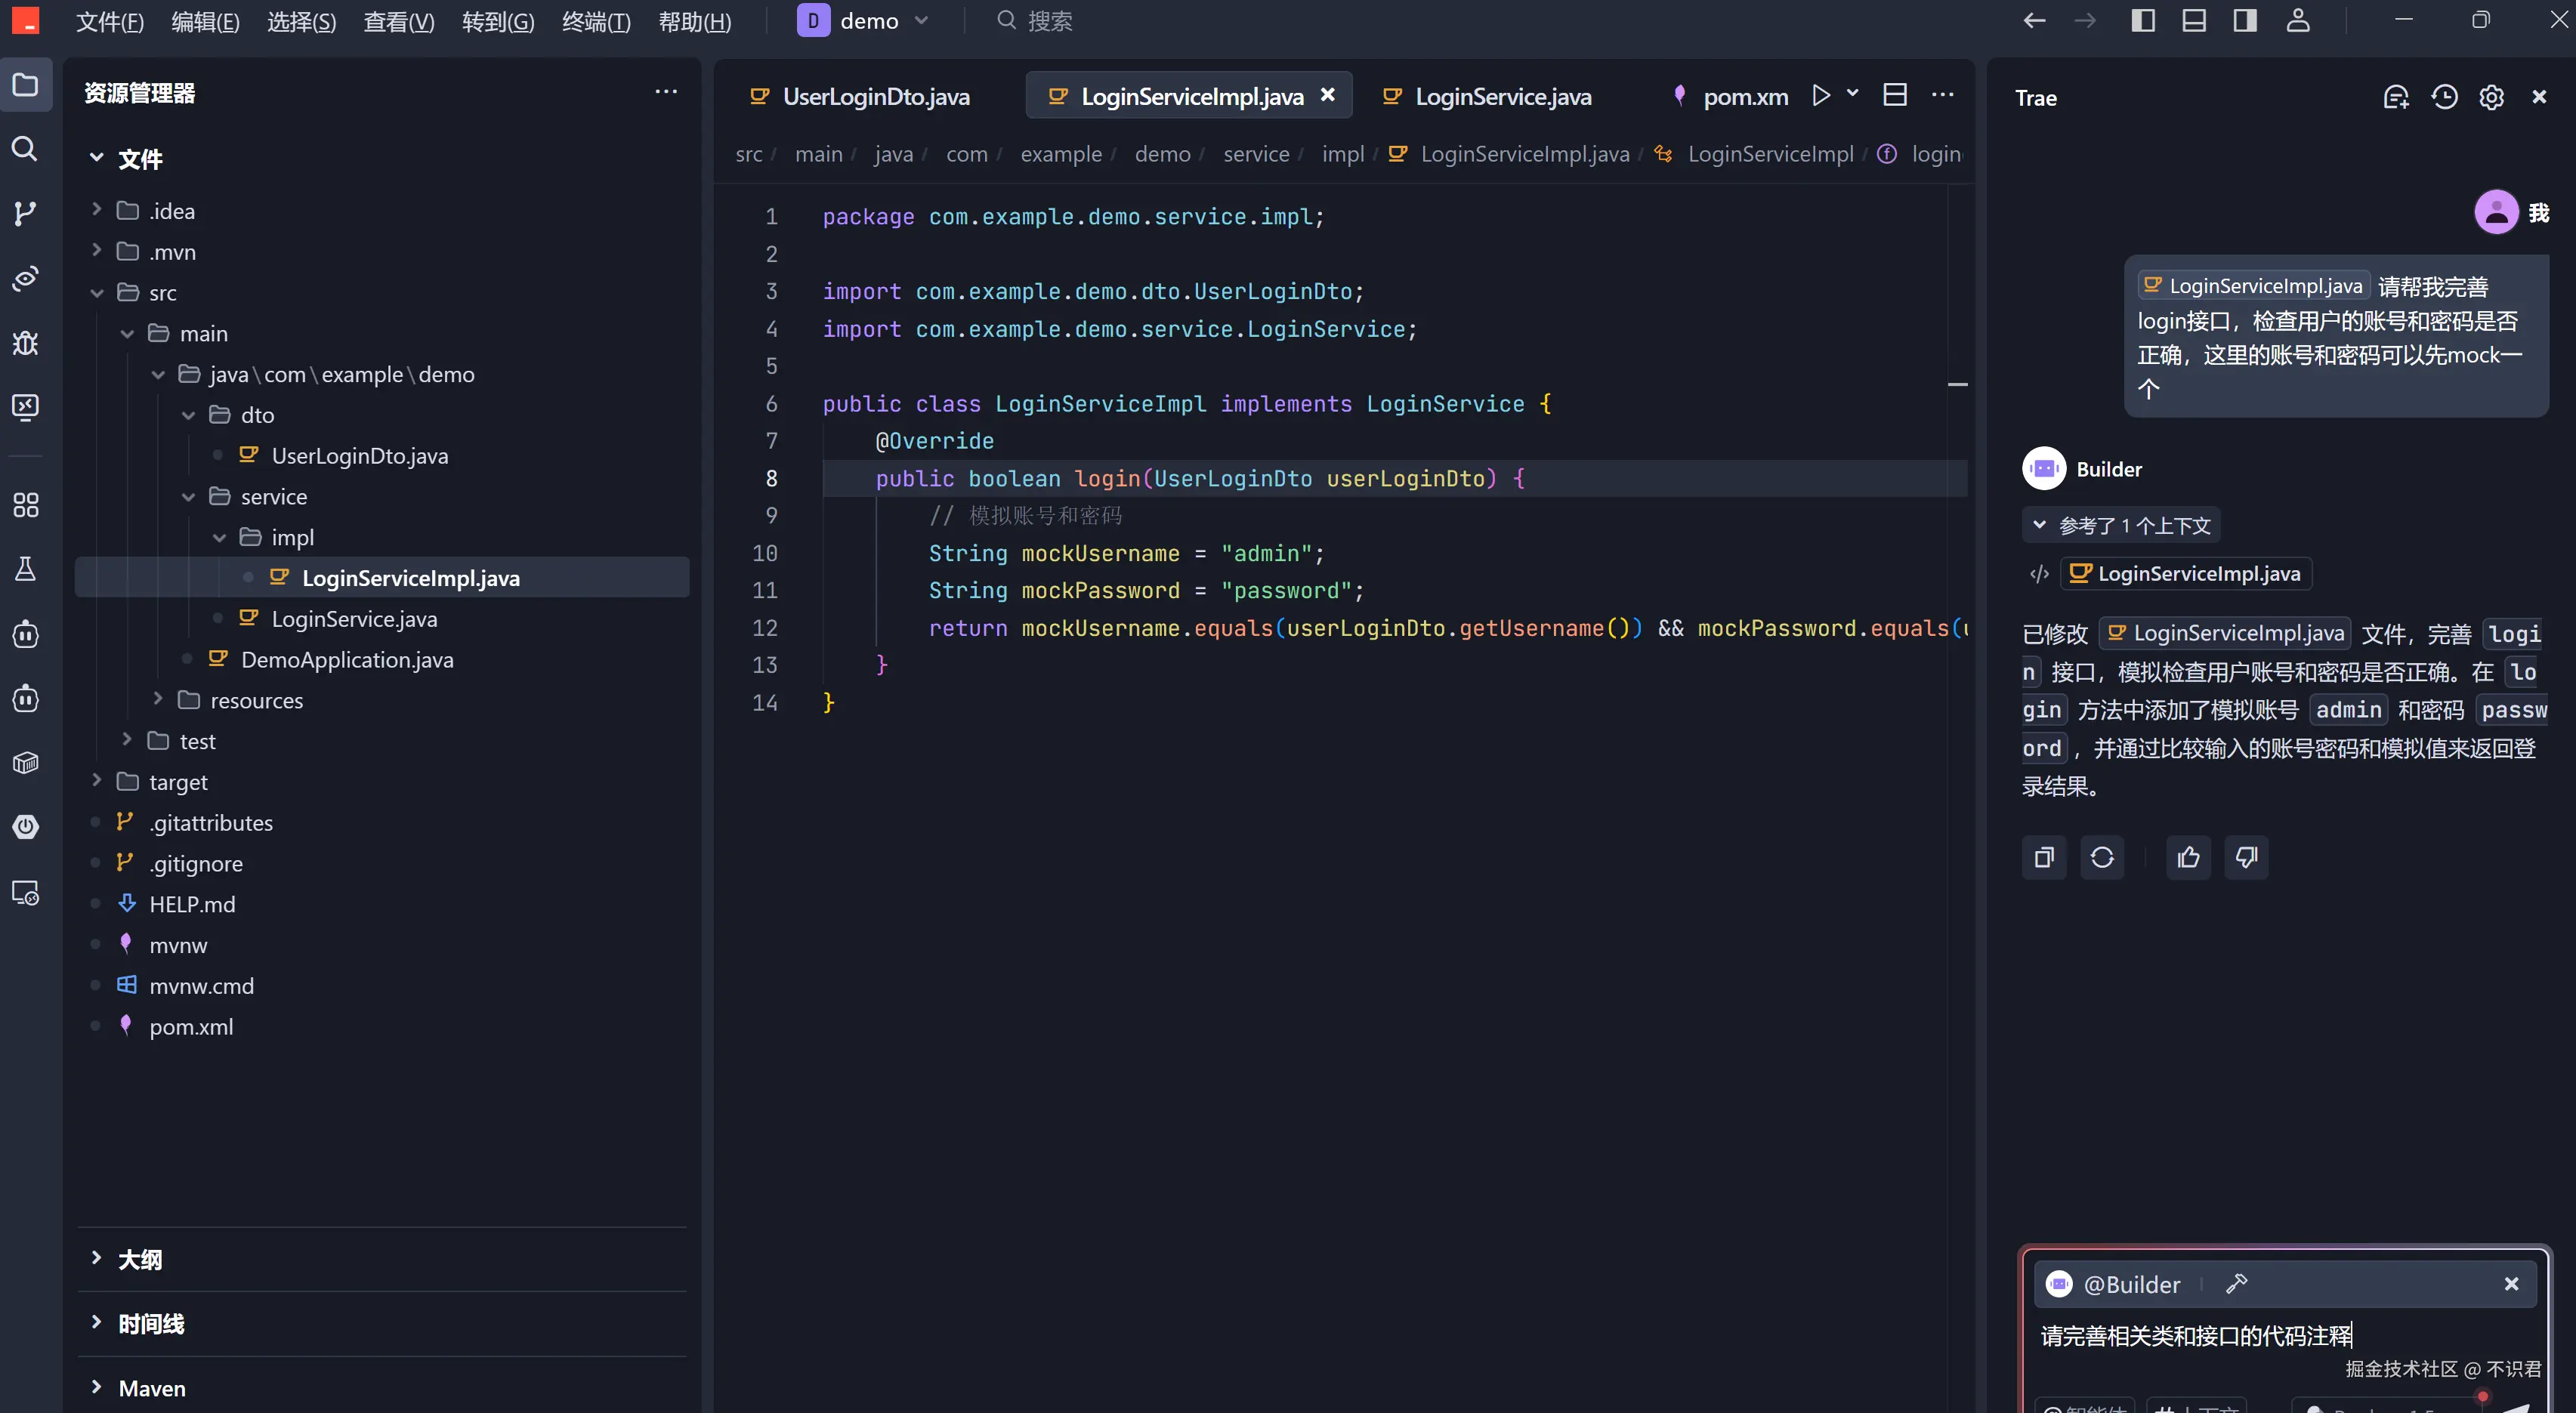Open the Source Control sidebar icon

pos(25,213)
